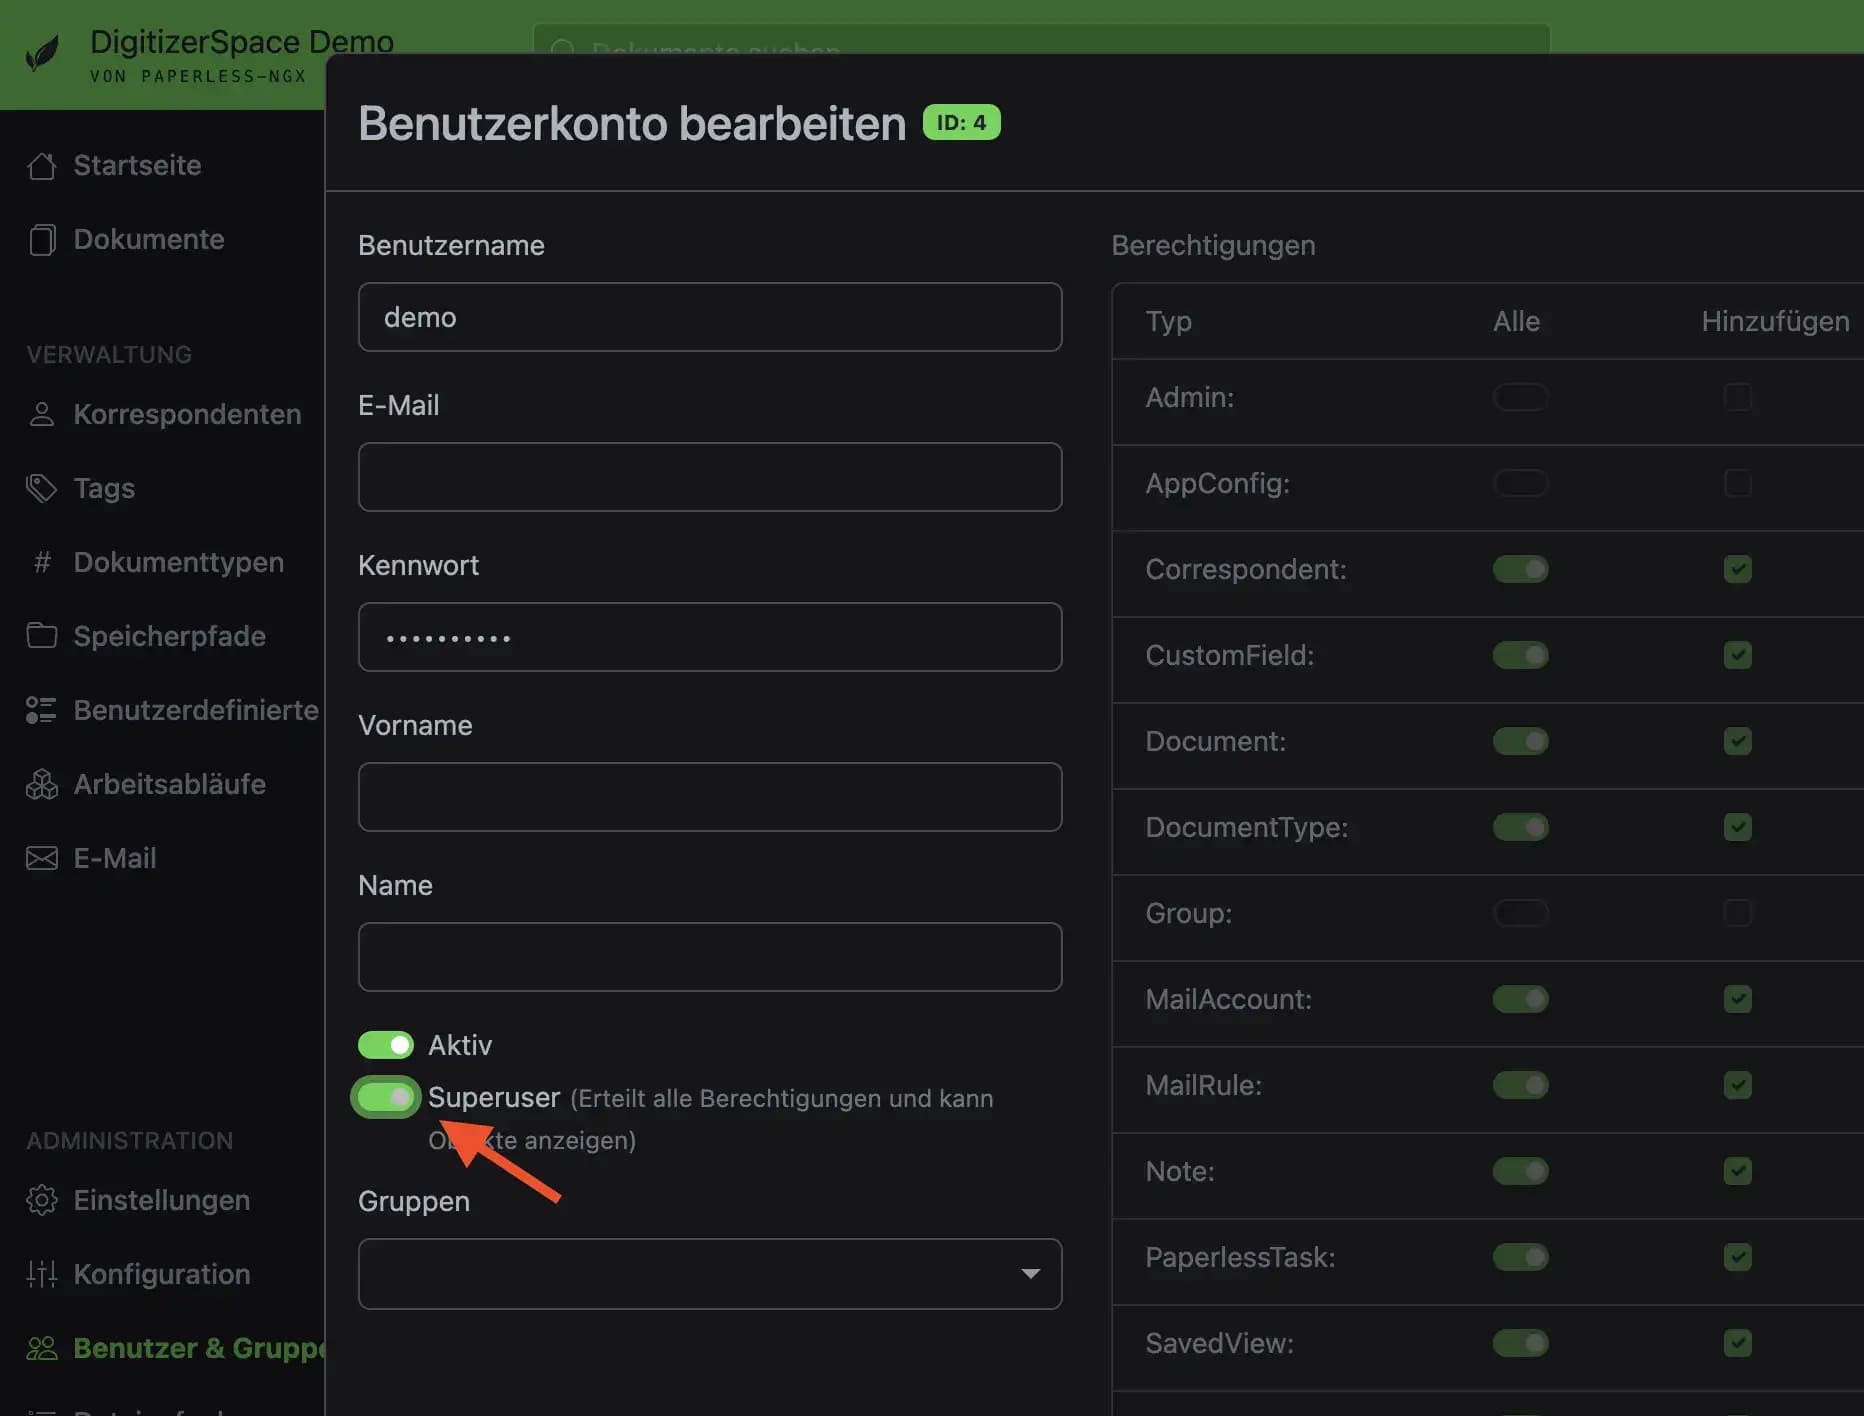Screen dimensions: 1864x1416
Task: Toggle the Superuser switch
Action: pyautogui.click(x=386, y=1097)
